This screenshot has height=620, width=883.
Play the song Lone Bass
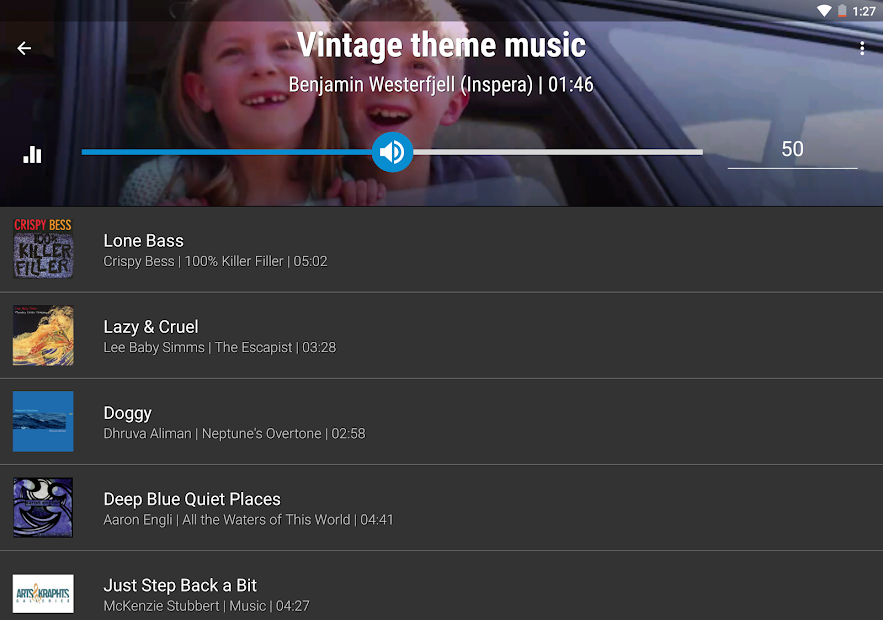[x=144, y=241]
